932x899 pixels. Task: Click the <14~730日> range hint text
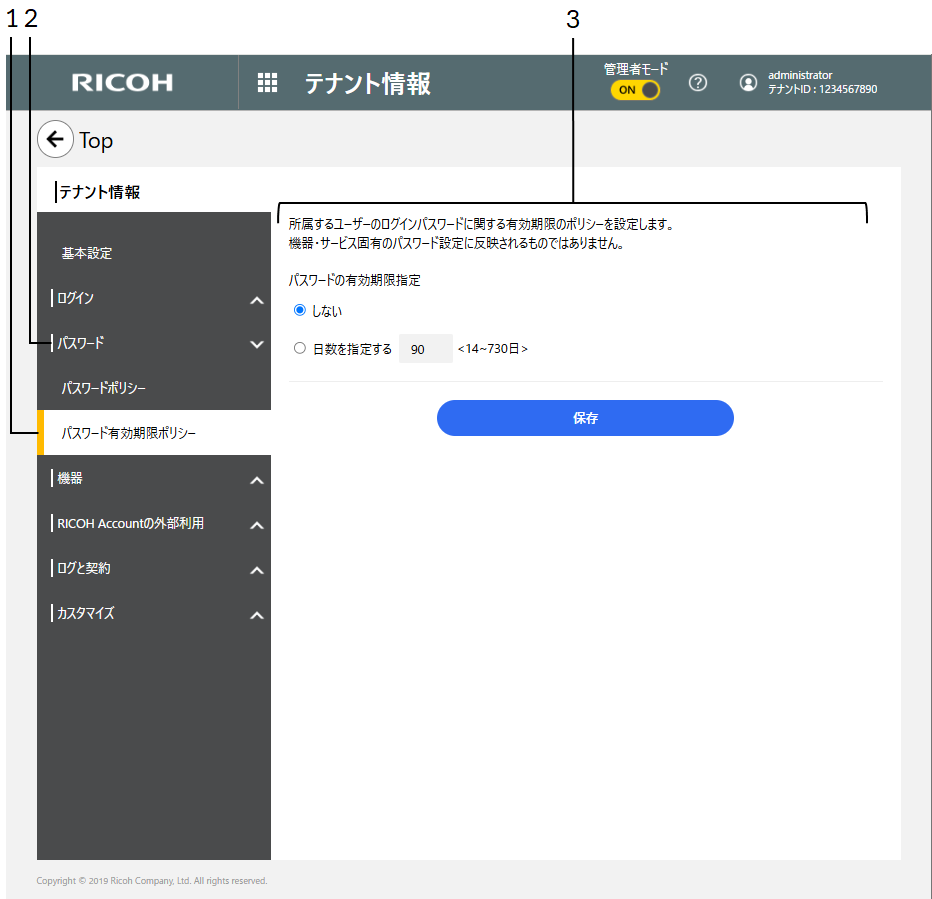492,349
